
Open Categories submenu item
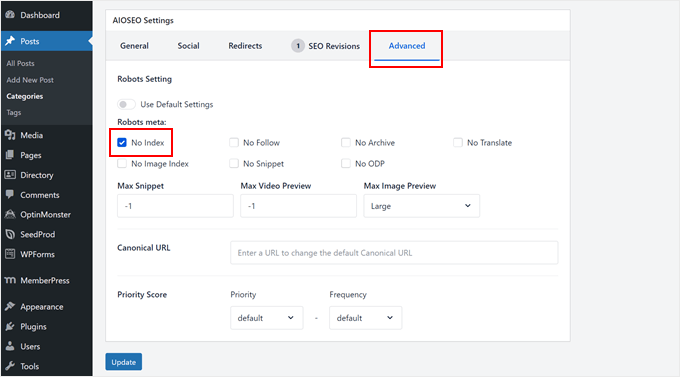click(x=25, y=96)
